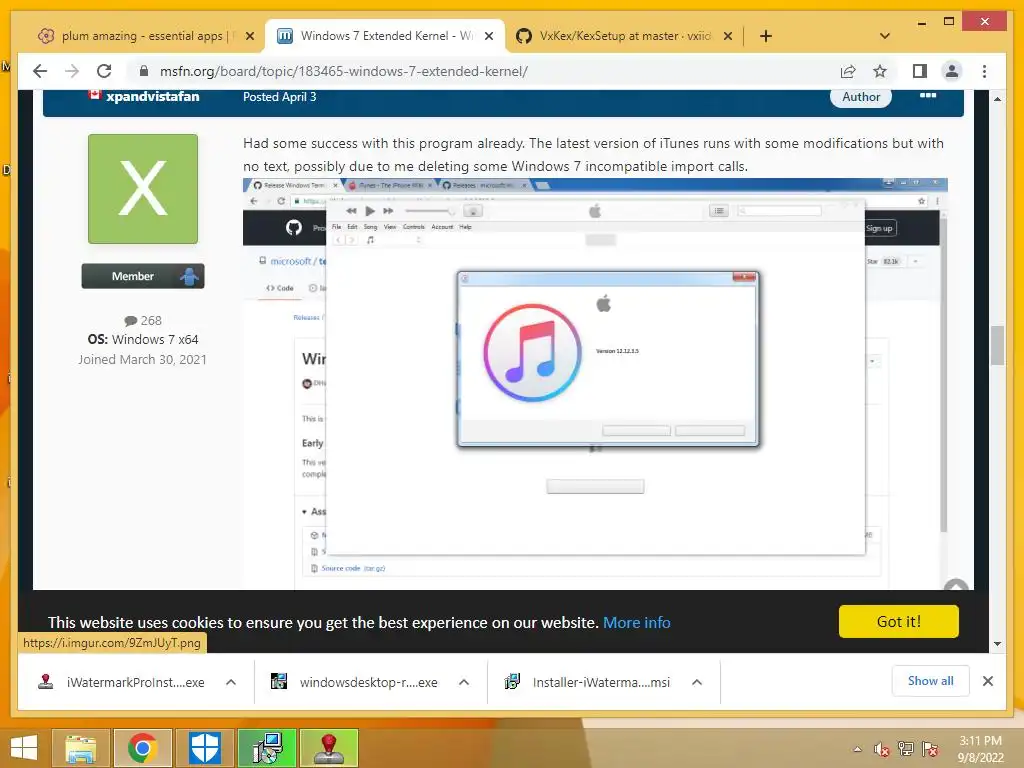Viewport: 1024px width, 768px height.
Task: Click the Member rank badge
Action: pyautogui.click(x=143, y=276)
